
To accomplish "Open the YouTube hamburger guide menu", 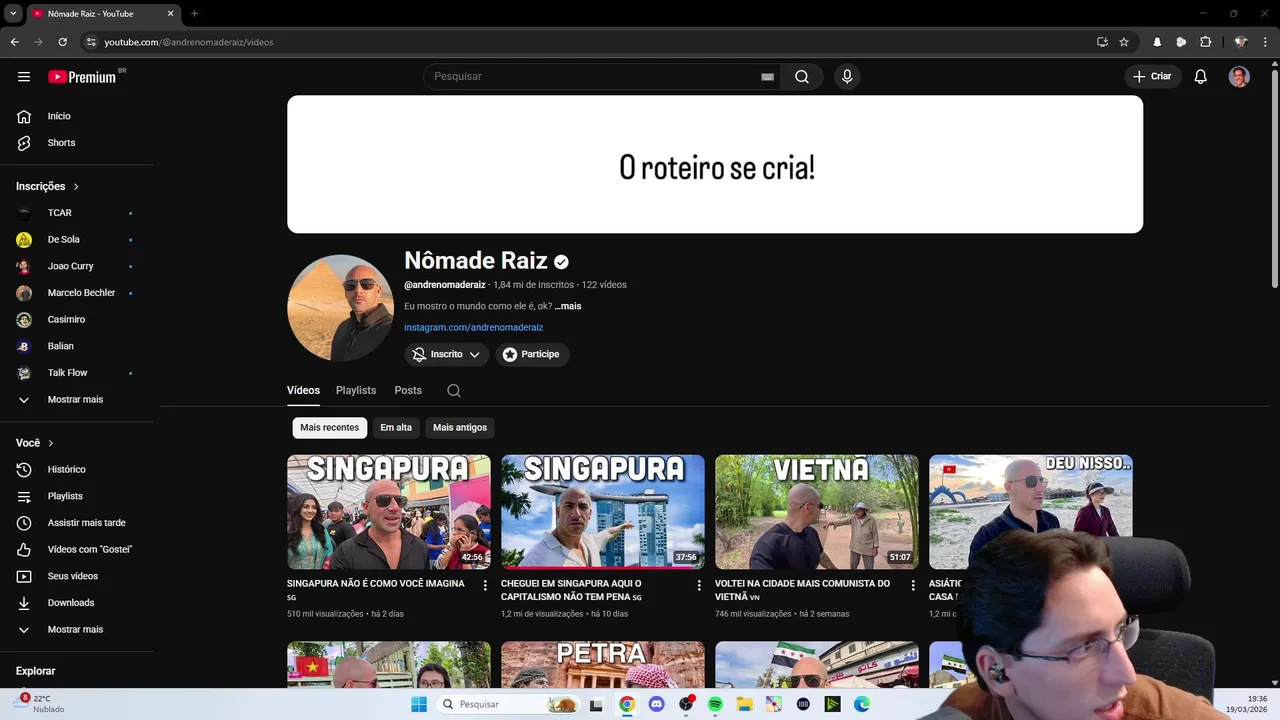I will (24, 77).
